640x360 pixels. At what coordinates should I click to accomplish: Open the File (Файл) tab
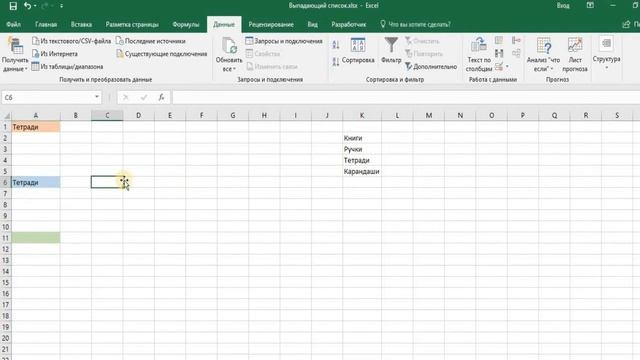point(13,24)
